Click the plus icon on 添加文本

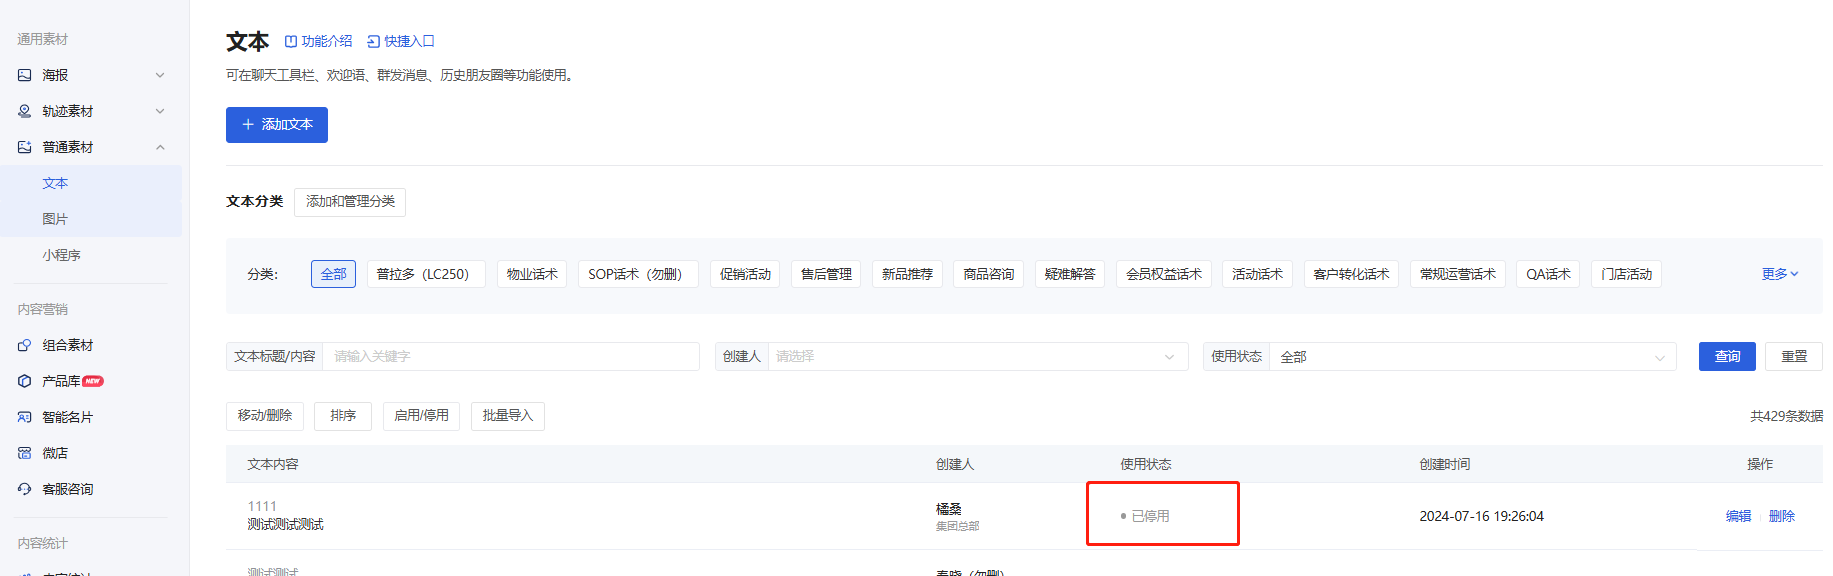point(248,125)
